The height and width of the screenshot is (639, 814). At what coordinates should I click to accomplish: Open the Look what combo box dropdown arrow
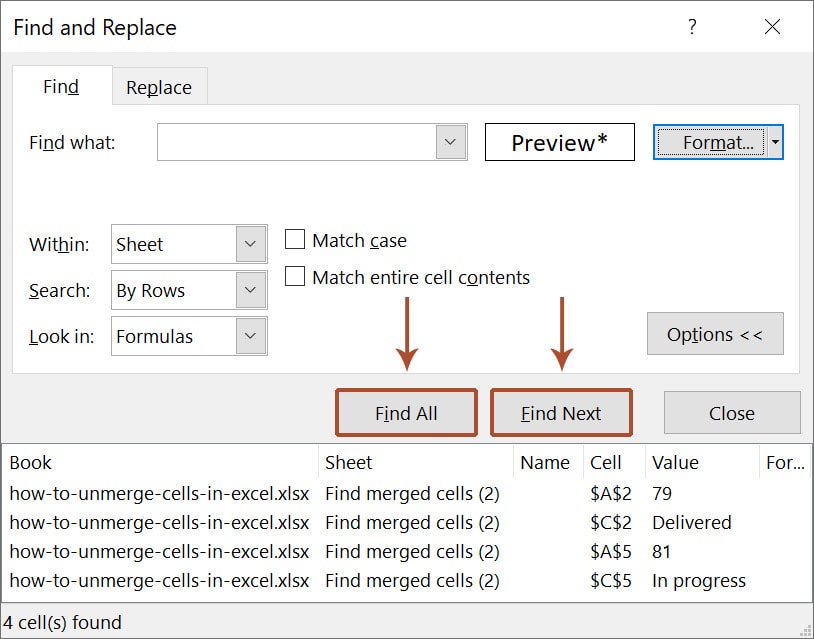coord(449,142)
